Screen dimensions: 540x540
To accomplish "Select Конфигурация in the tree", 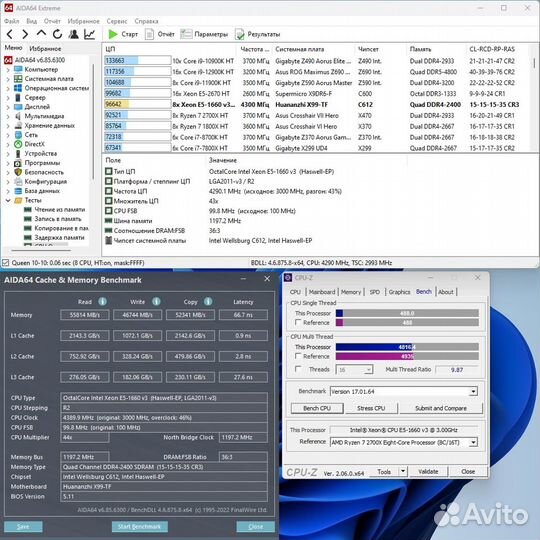I will click(x=45, y=181).
